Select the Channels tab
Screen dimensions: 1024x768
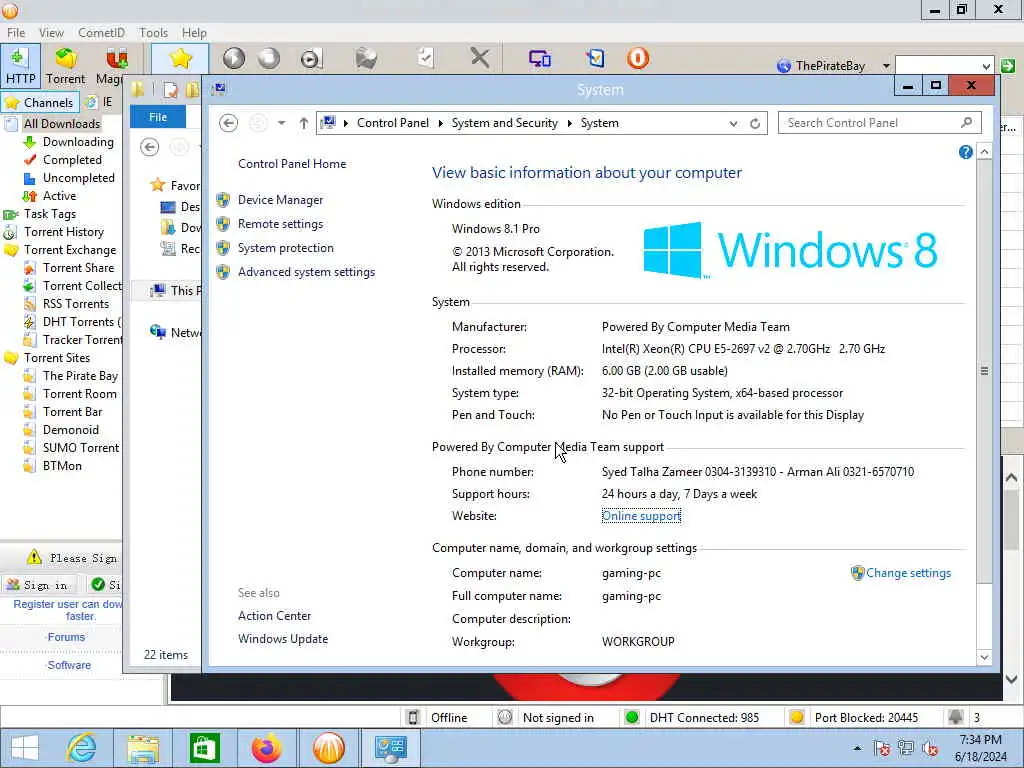click(40, 103)
